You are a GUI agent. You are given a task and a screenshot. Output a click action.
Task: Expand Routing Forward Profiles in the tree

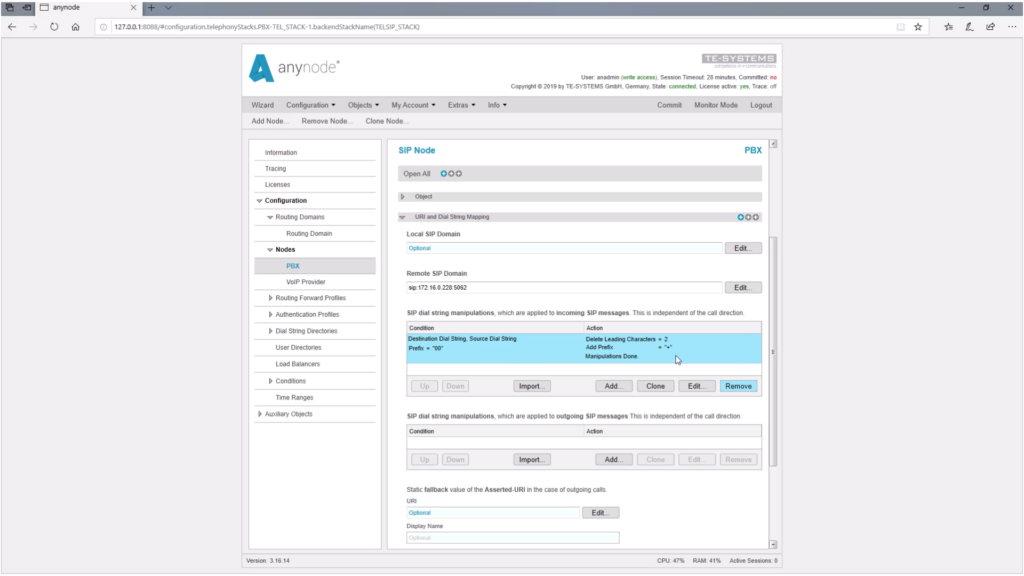pos(270,298)
